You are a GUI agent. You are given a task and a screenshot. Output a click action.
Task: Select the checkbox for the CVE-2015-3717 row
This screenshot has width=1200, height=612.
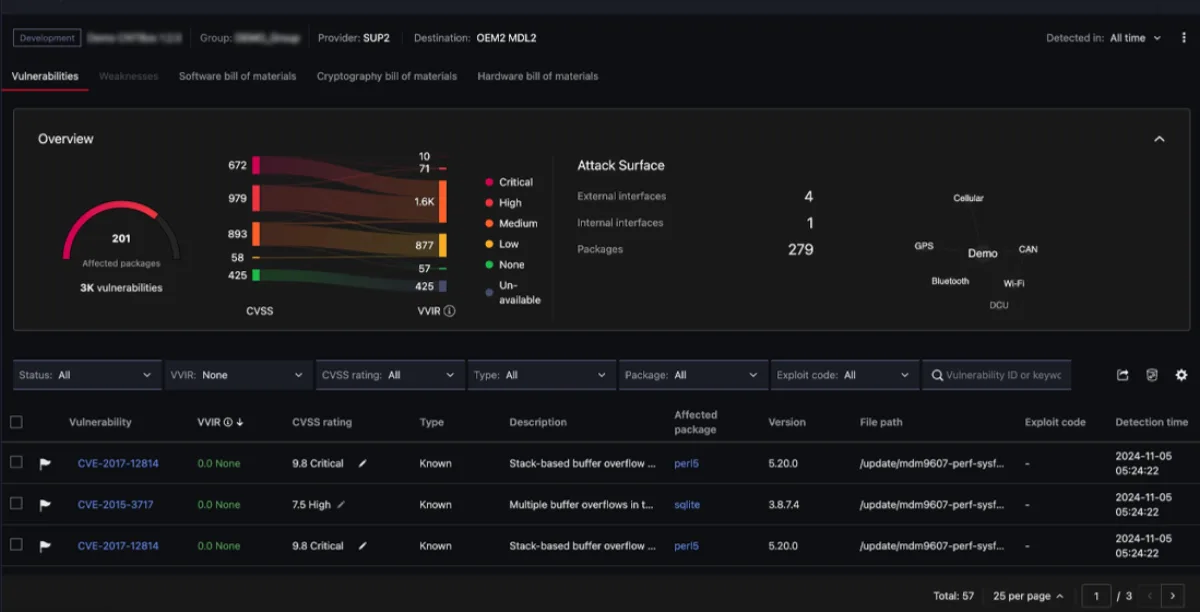(16, 503)
